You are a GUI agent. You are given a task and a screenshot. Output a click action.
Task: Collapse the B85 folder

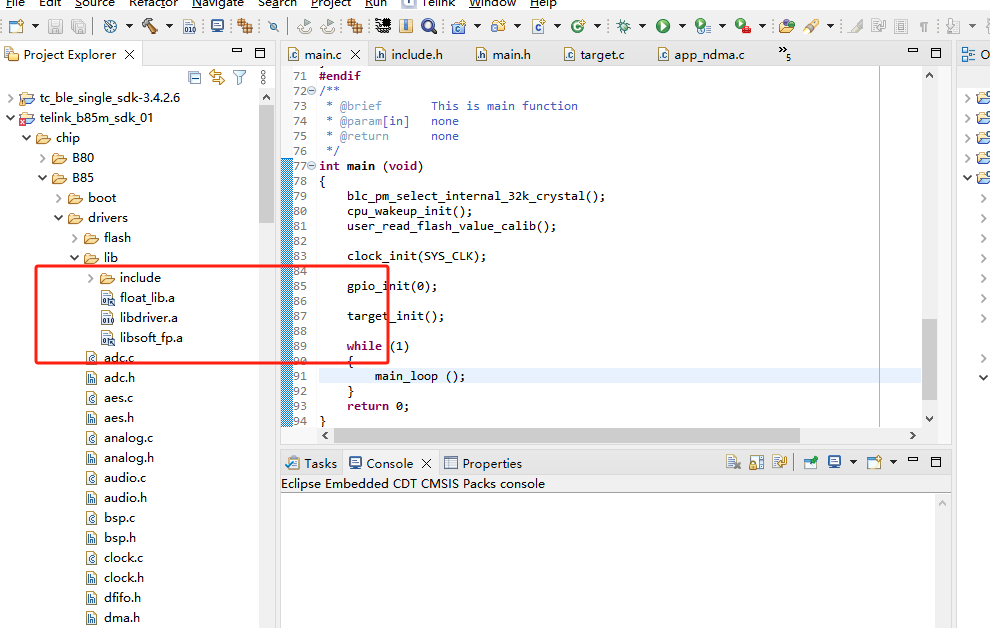(x=42, y=178)
